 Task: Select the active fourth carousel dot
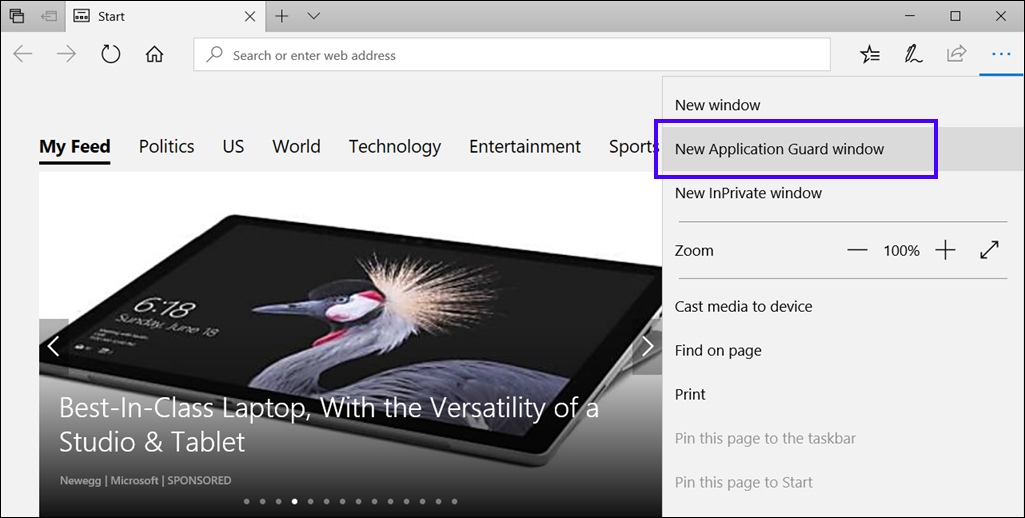coord(294,502)
